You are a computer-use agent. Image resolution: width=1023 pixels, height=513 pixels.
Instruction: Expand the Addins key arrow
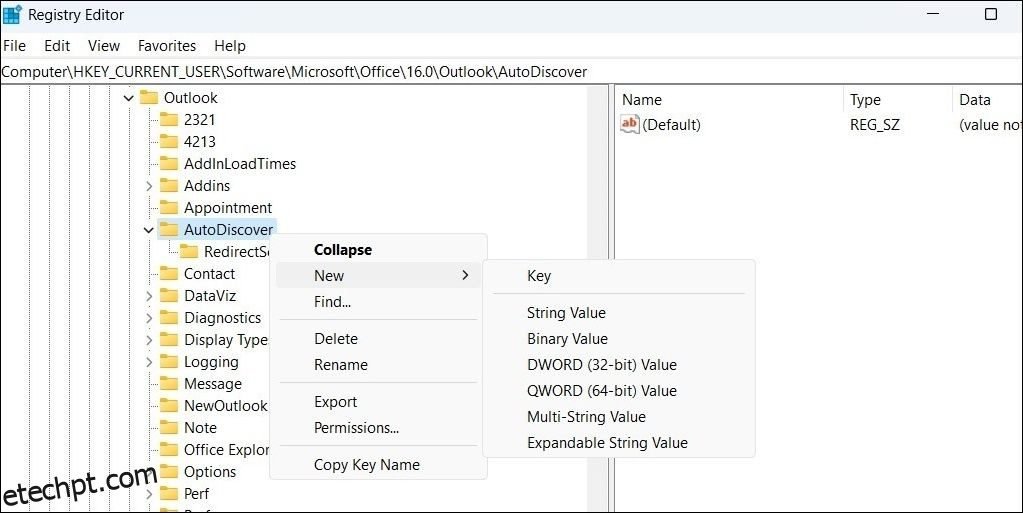(149, 186)
